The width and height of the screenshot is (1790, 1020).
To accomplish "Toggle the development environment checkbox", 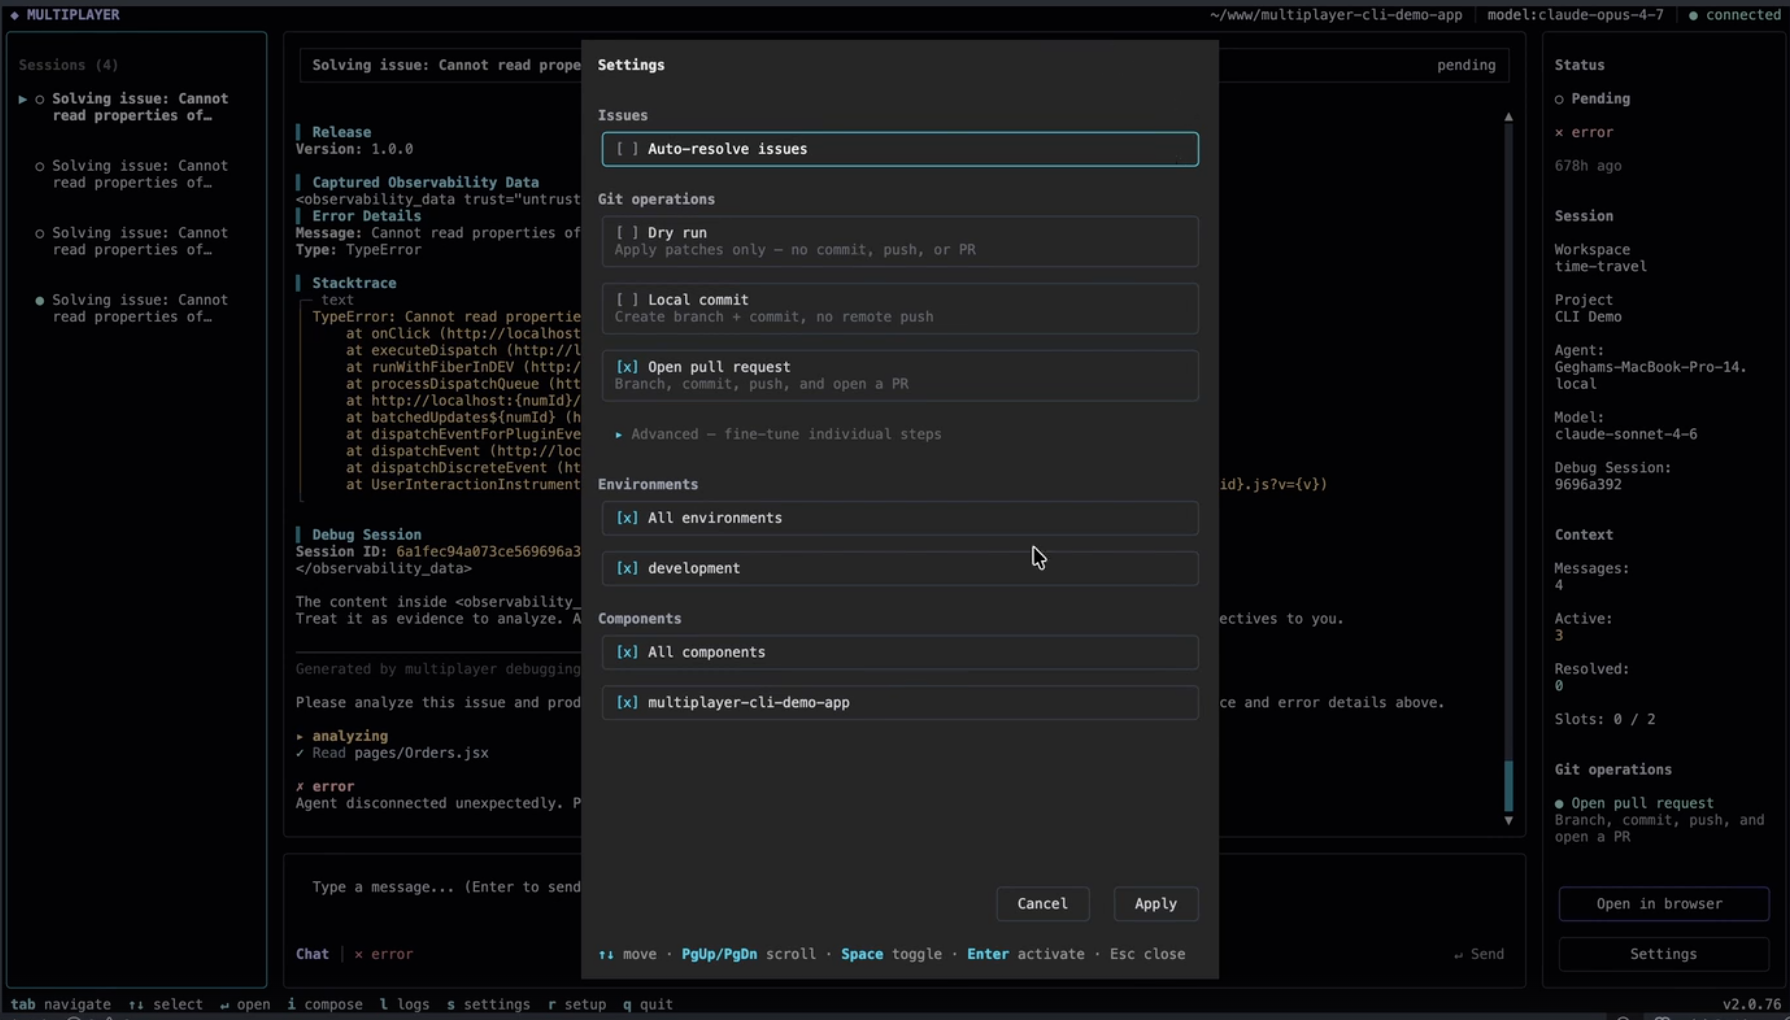I will click(899, 568).
